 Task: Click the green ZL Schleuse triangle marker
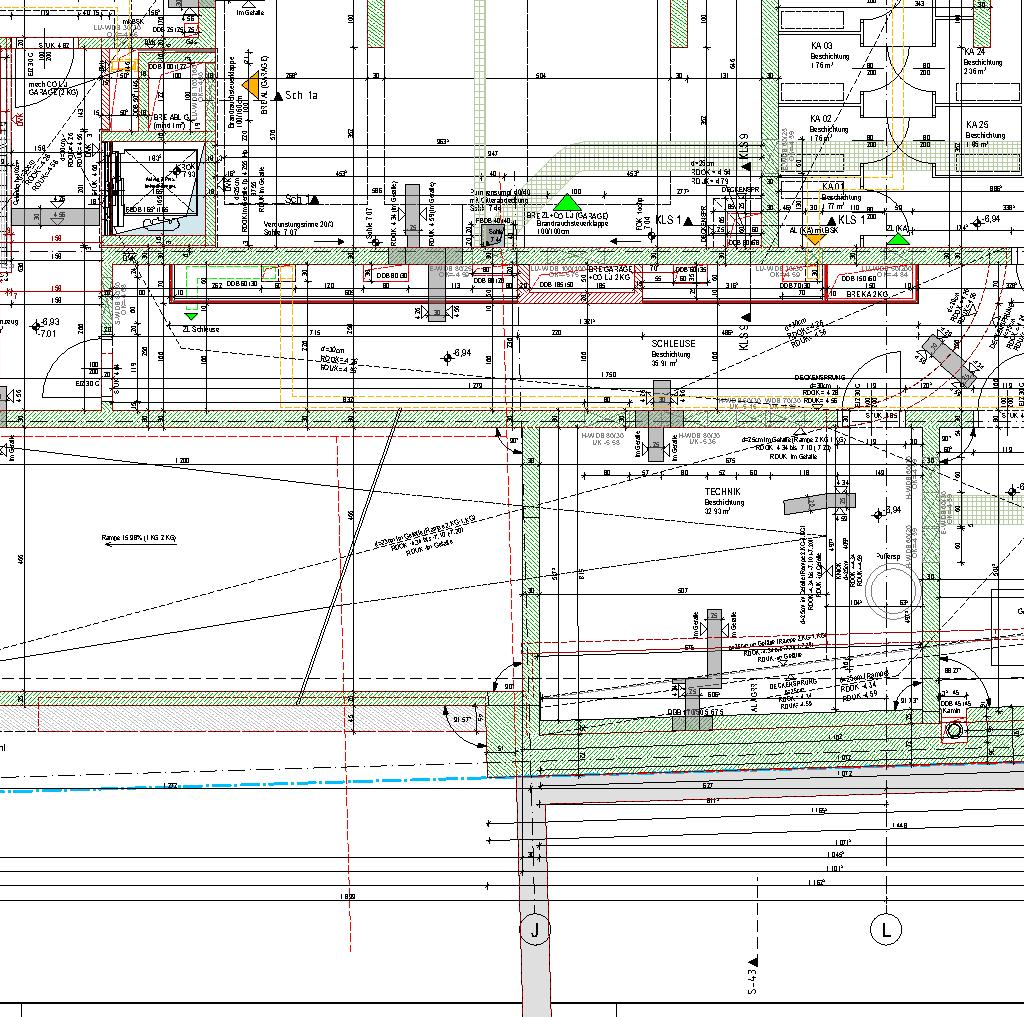[191, 317]
